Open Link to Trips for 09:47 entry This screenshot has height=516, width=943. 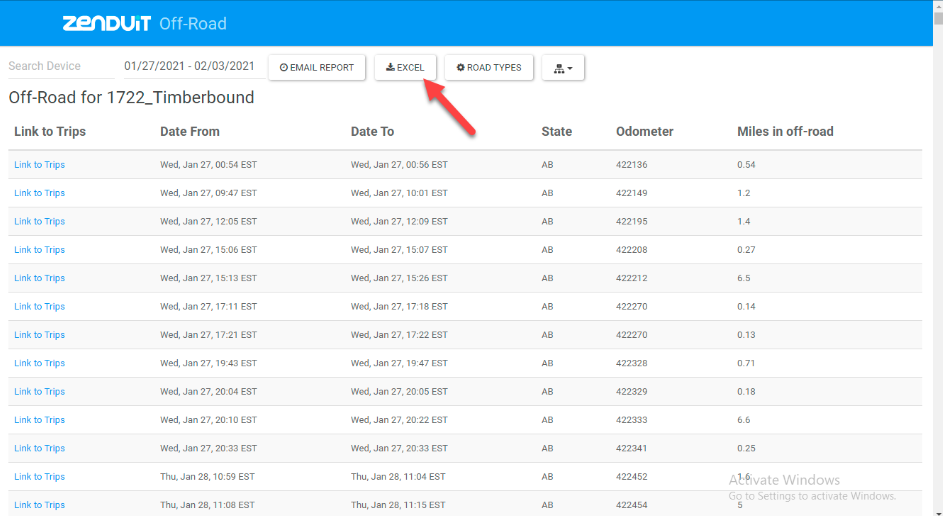tap(40, 193)
